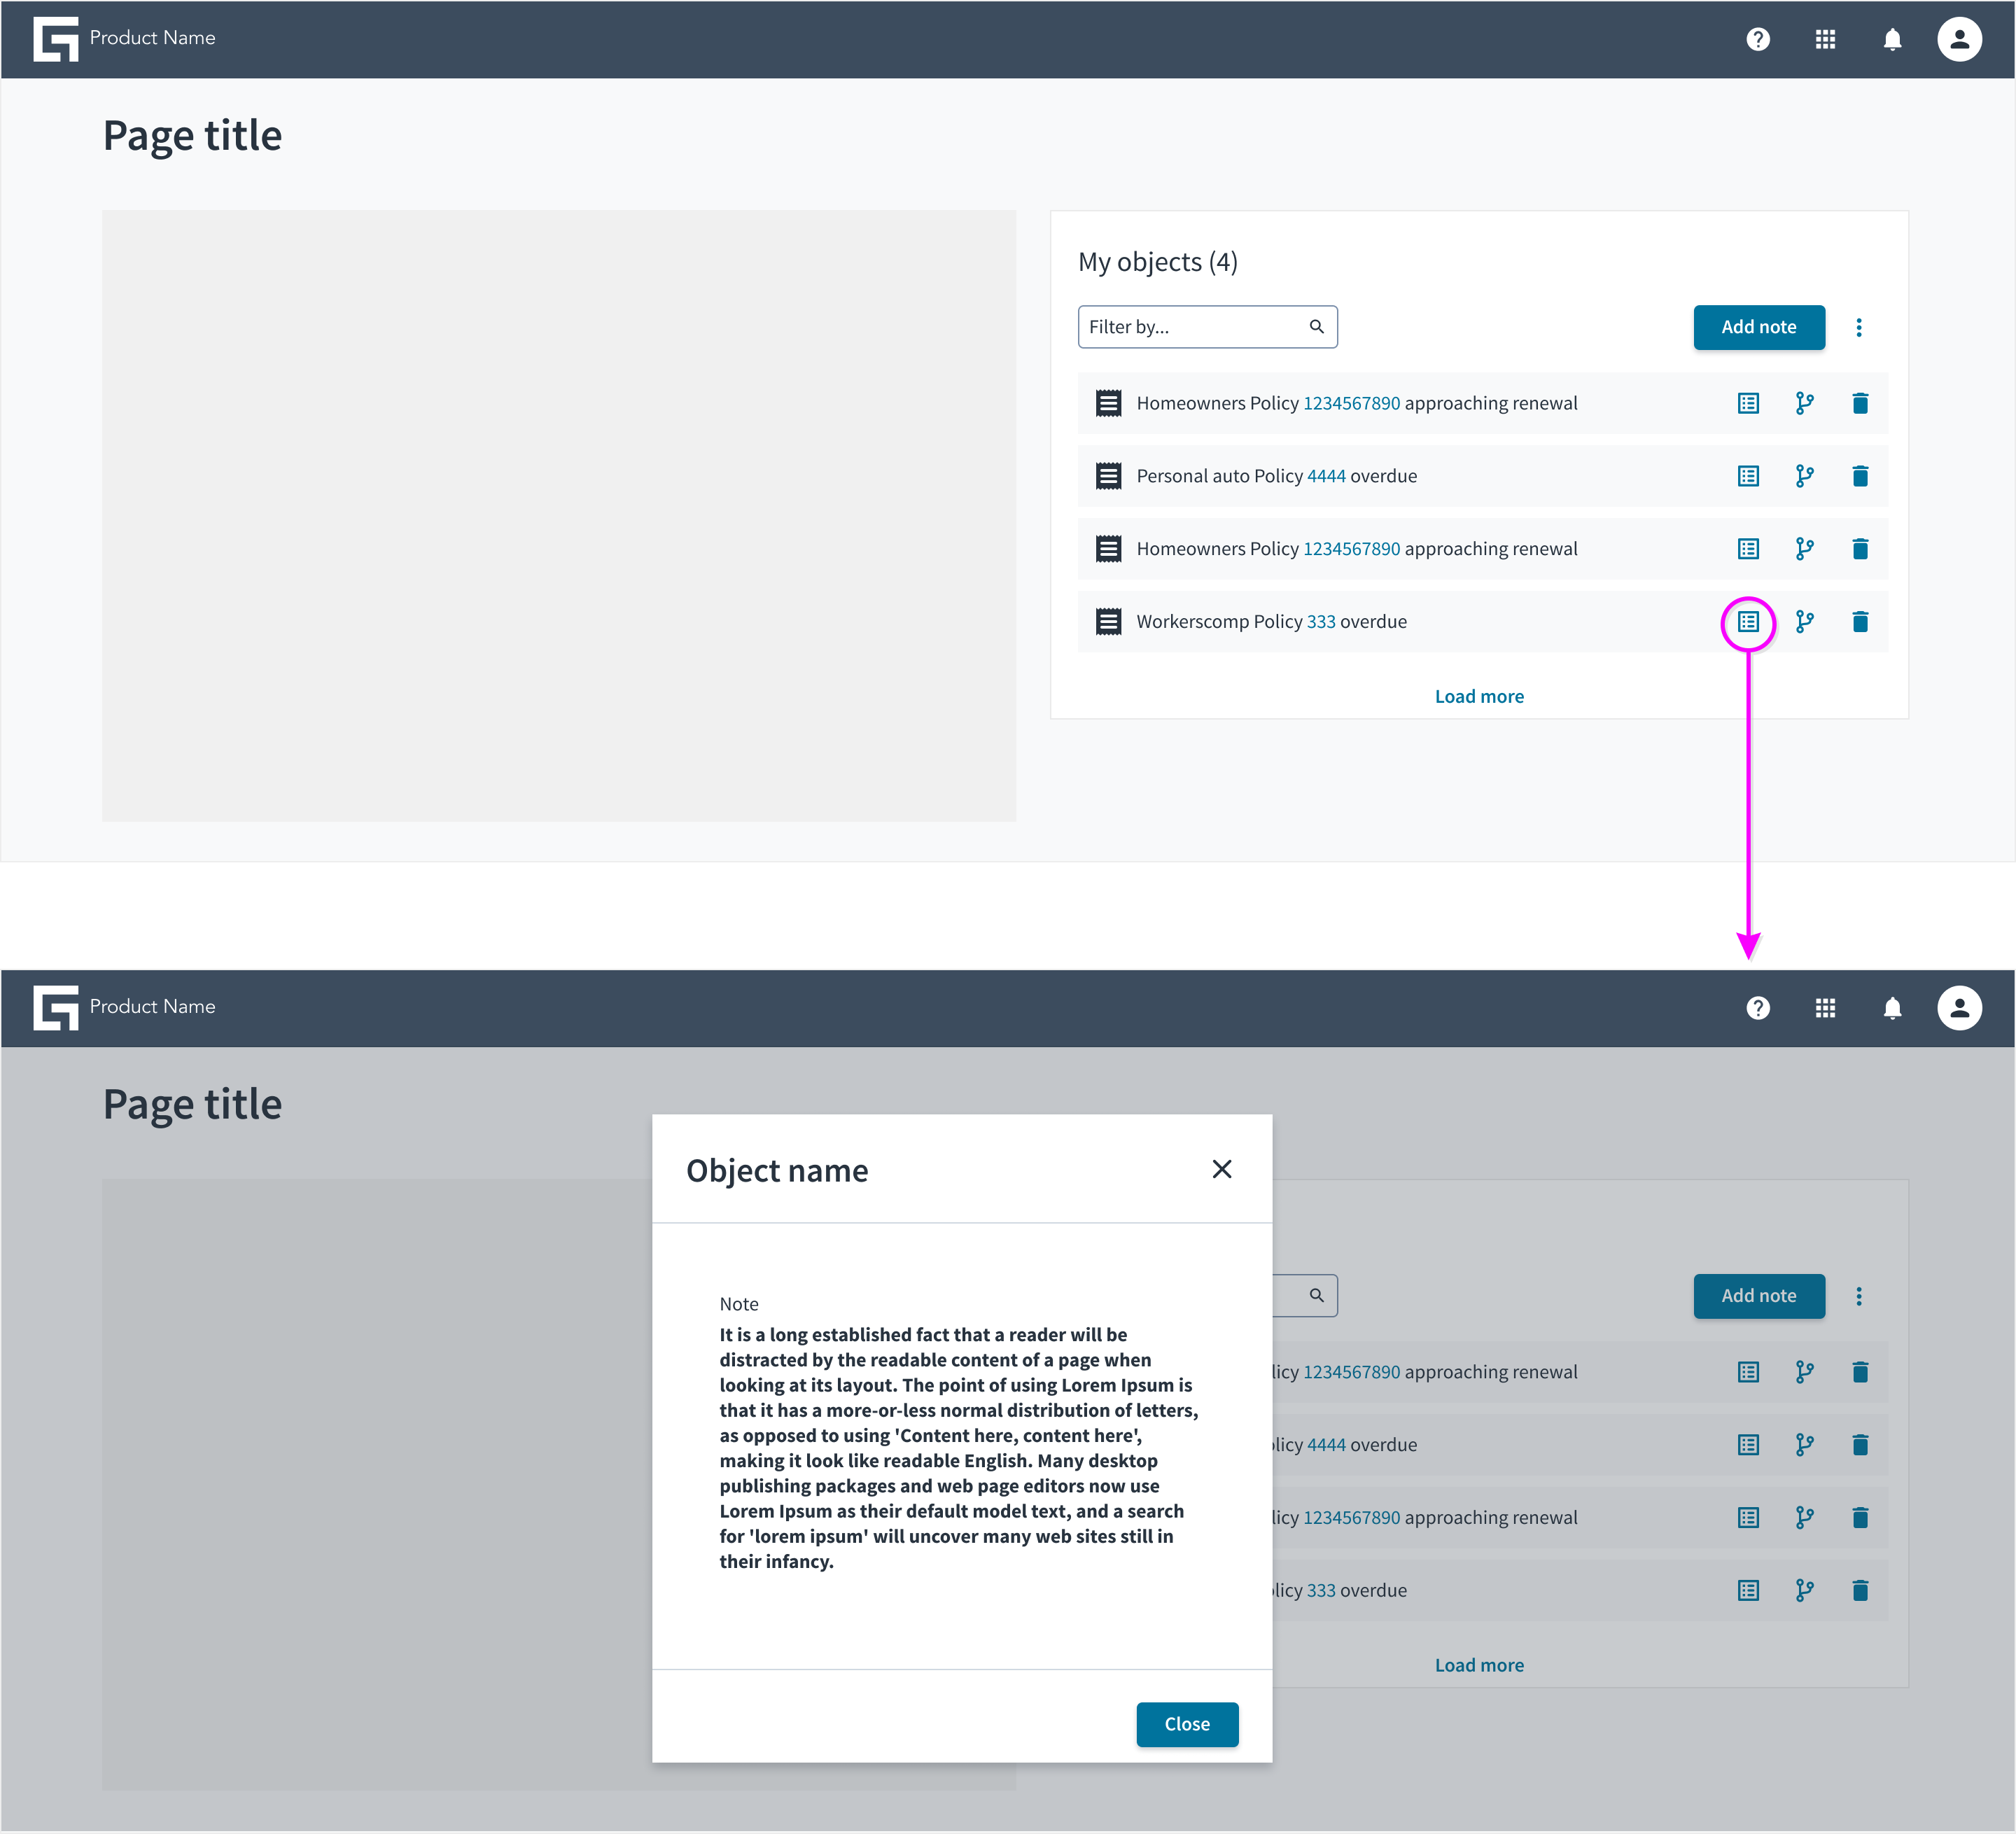Viewport: 2016px width, 1834px height.
Task: Click branch icon for Workerscomp Policy 333
Action: [1804, 622]
